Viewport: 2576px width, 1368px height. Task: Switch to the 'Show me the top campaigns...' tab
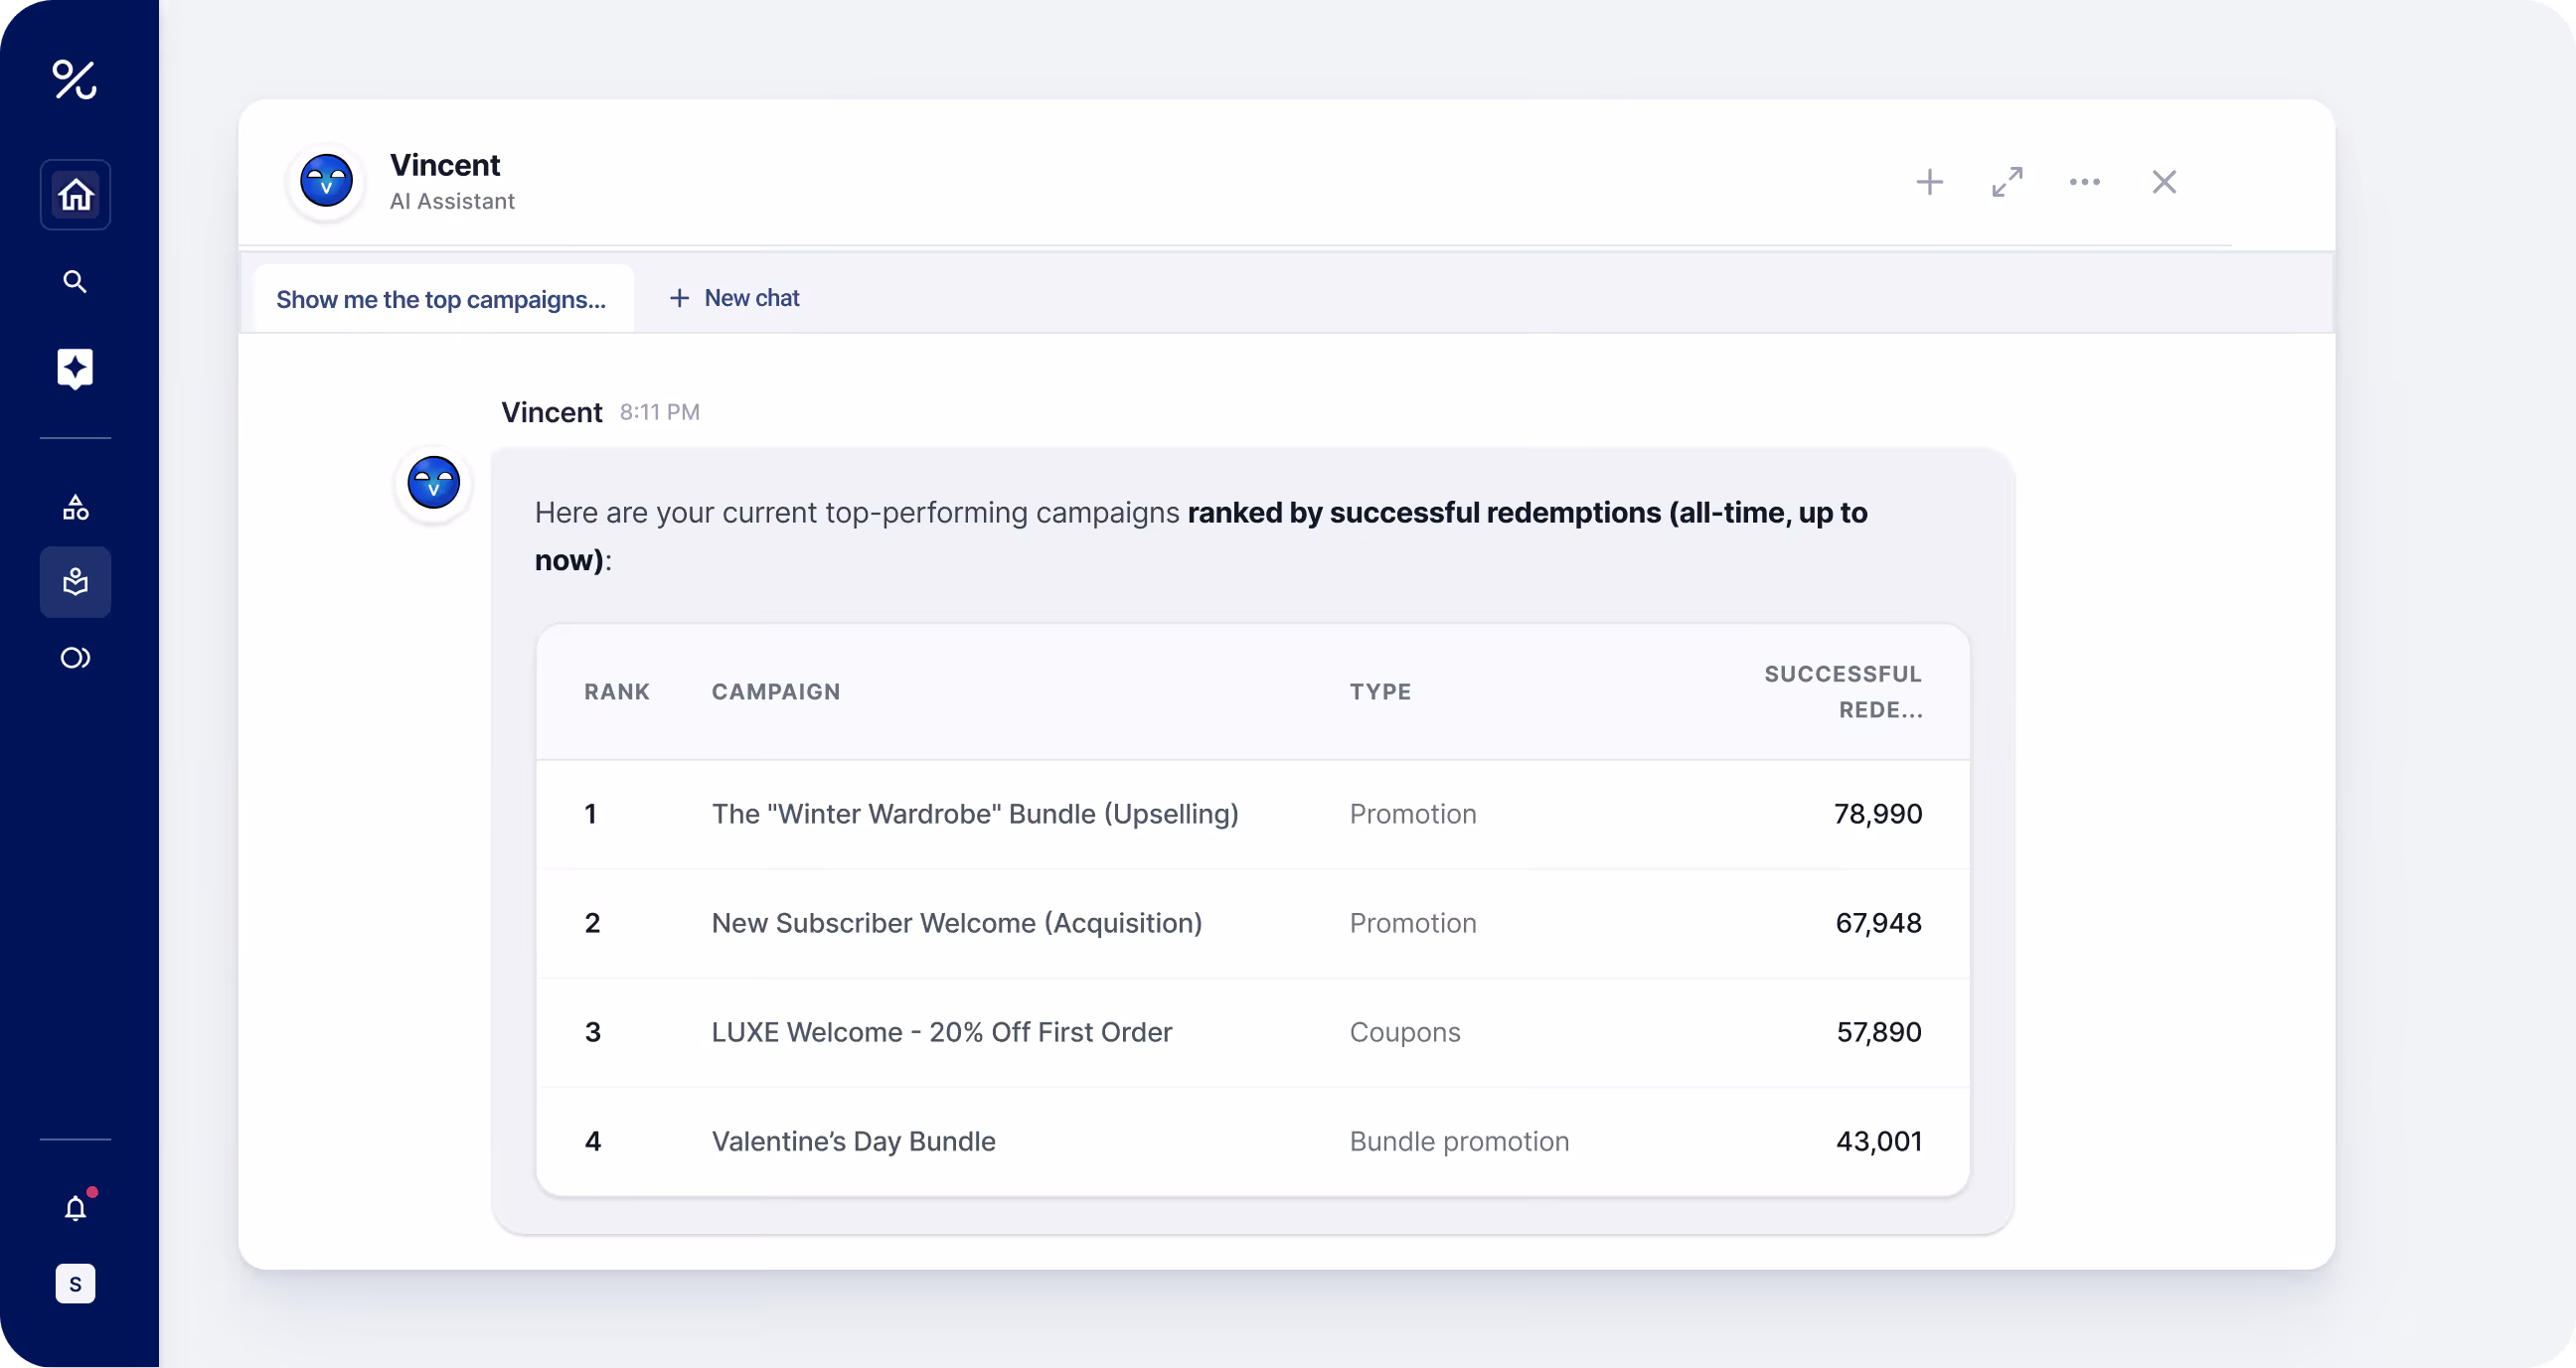pyautogui.click(x=441, y=298)
